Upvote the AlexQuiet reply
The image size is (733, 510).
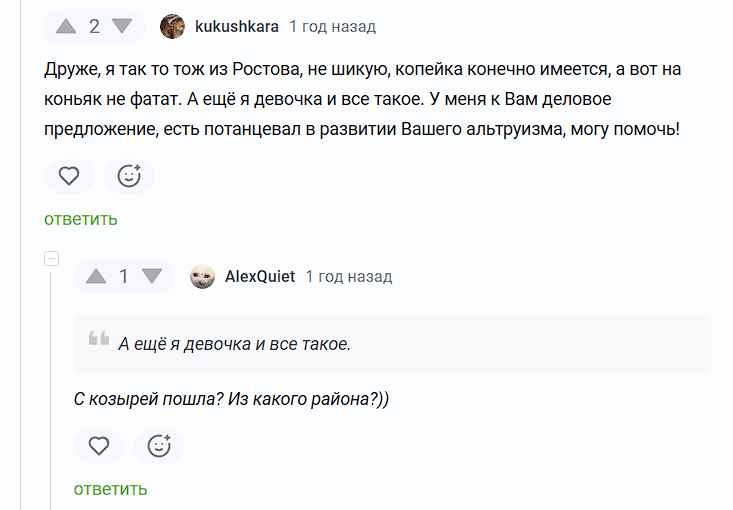pos(97,276)
